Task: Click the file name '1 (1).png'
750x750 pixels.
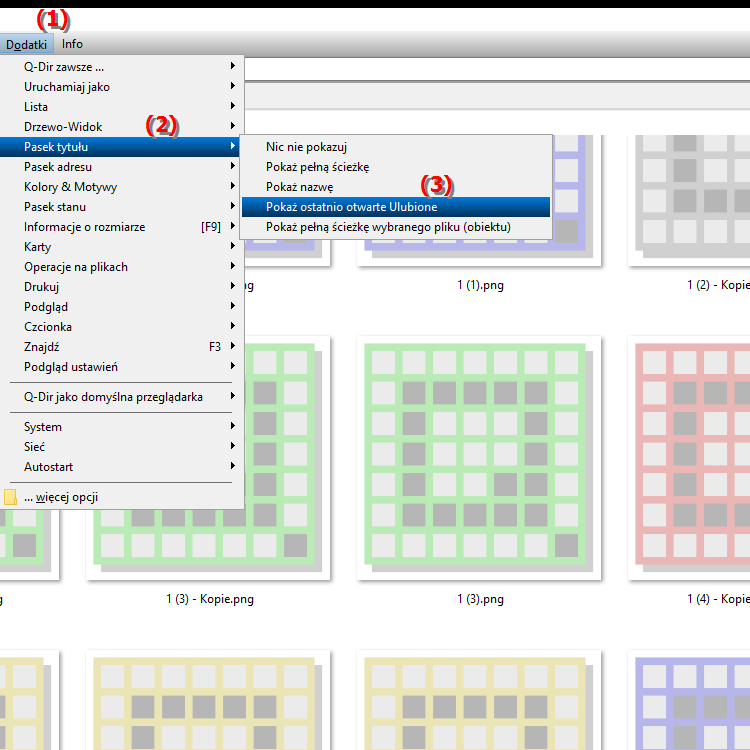Action: [x=480, y=286]
